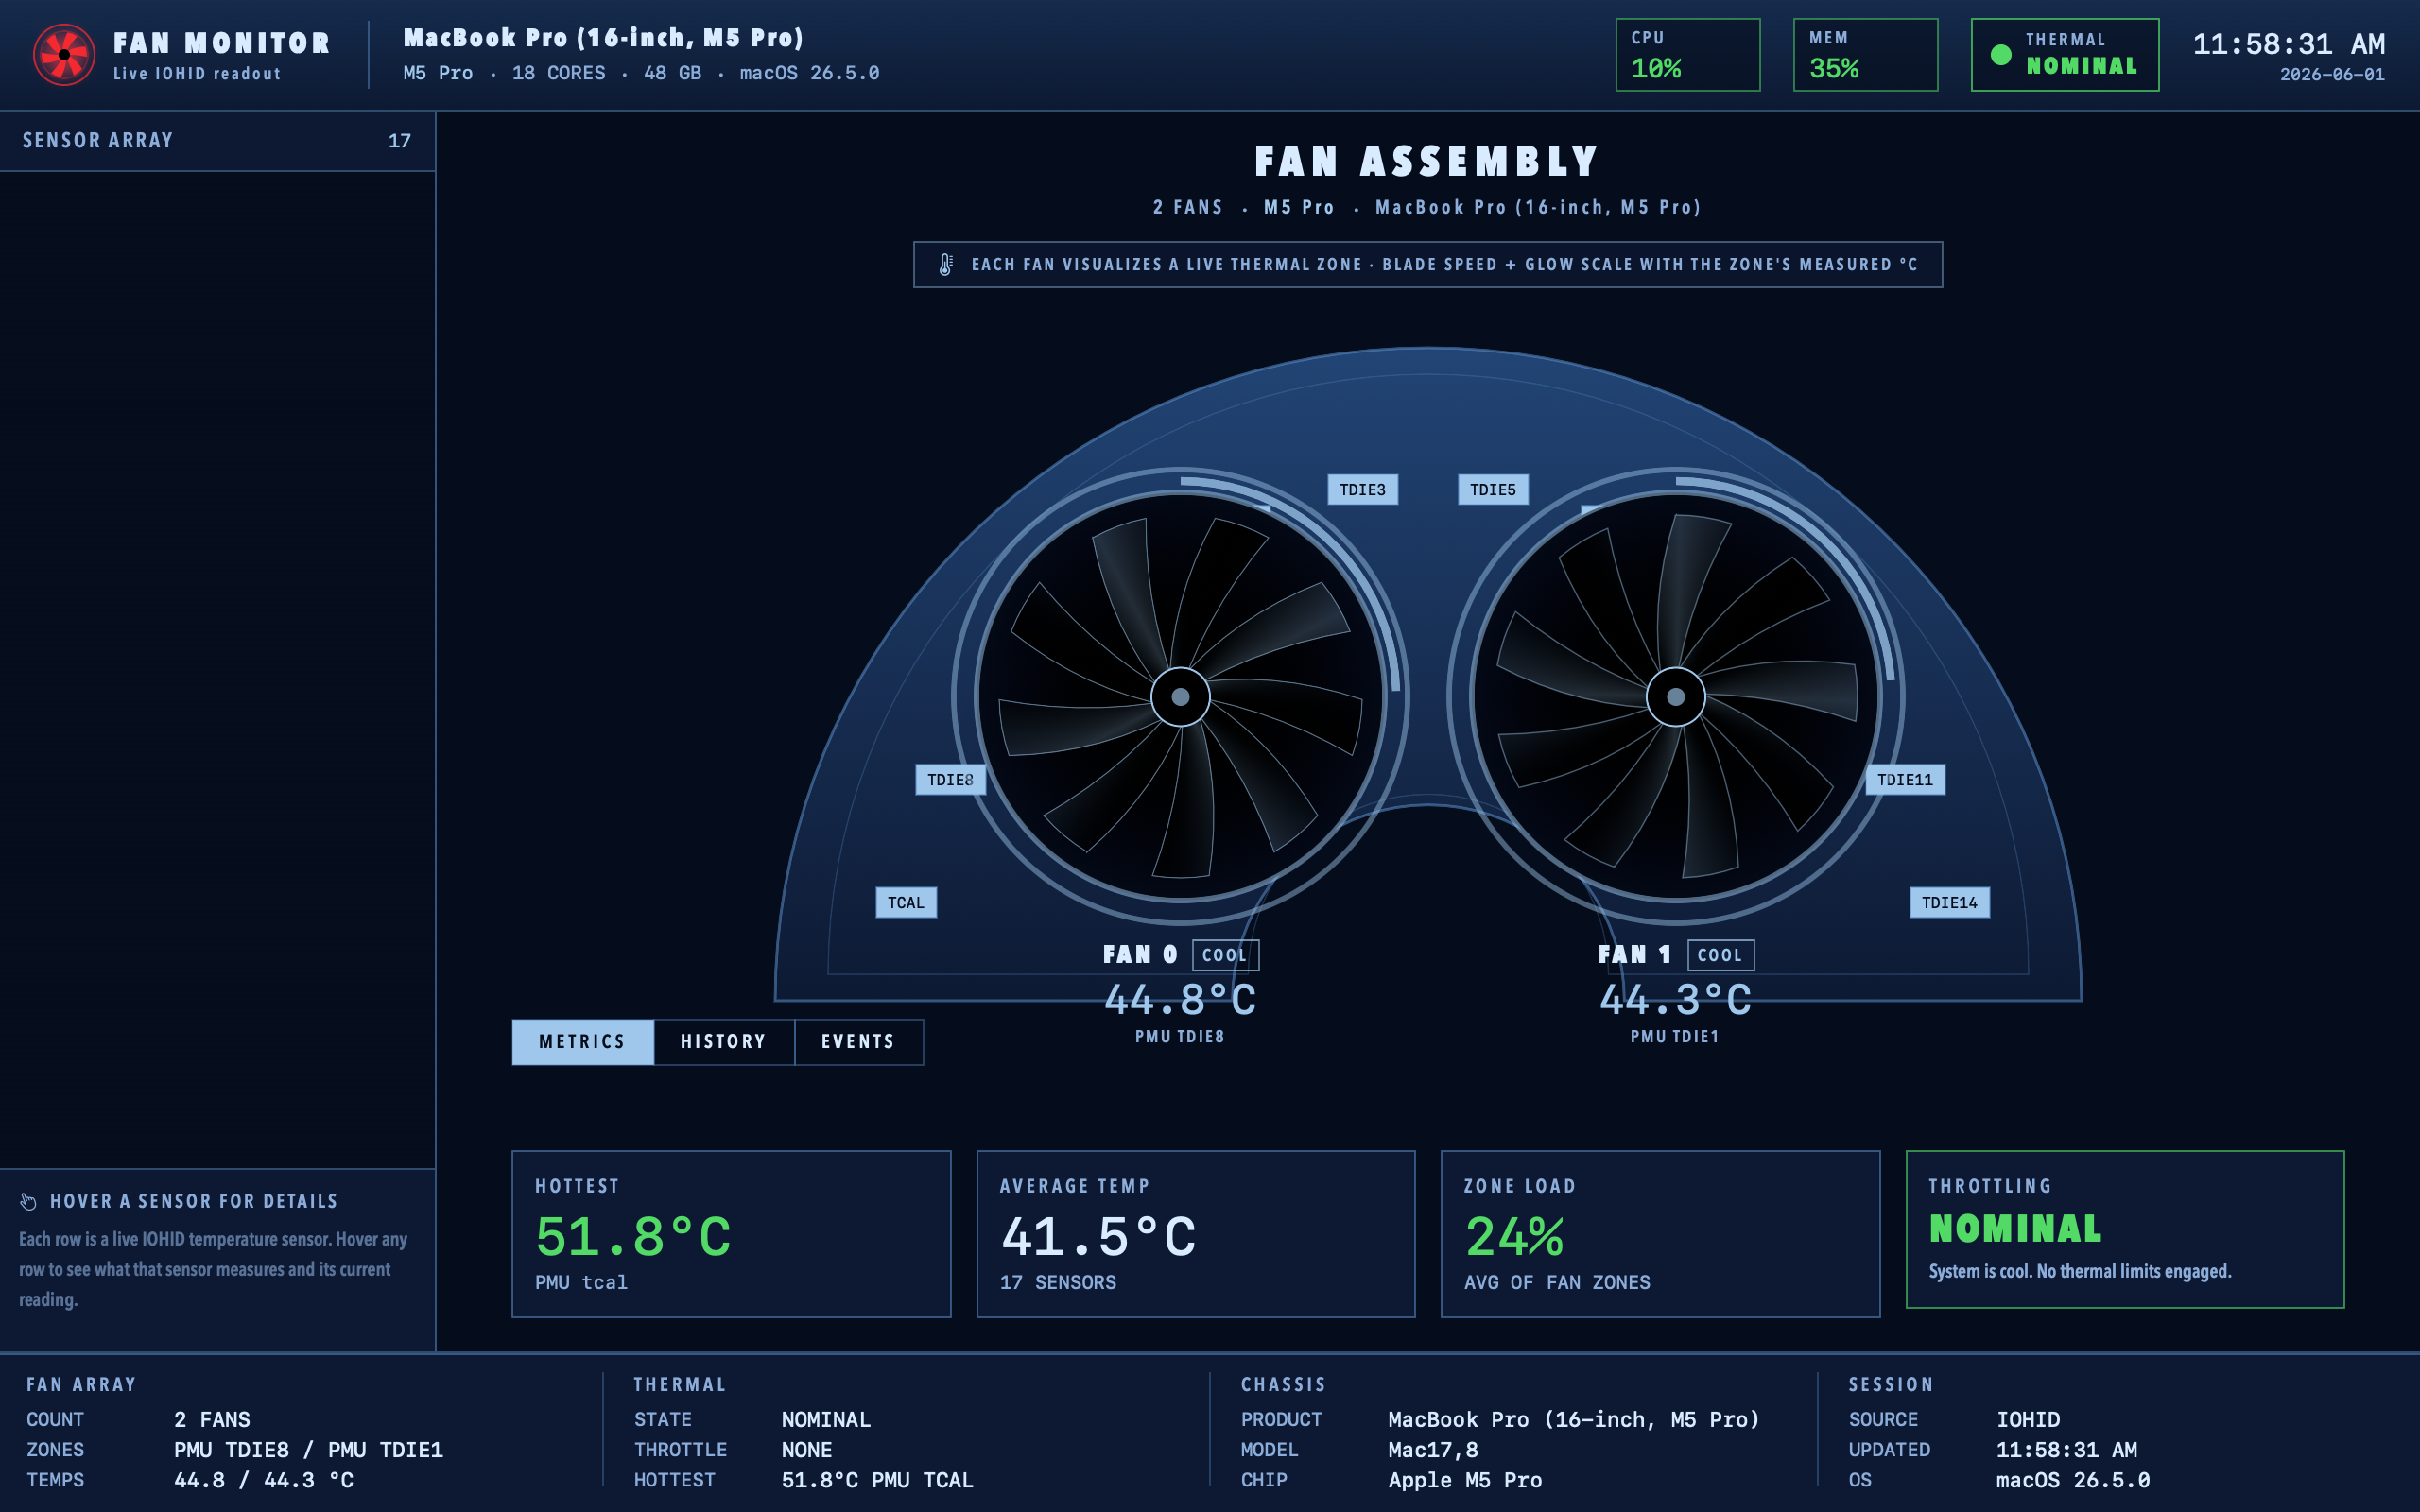Click the Live IOHID readout subtitle
The width and height of the screenshot is (2420, 1512).
pos(197,74)
